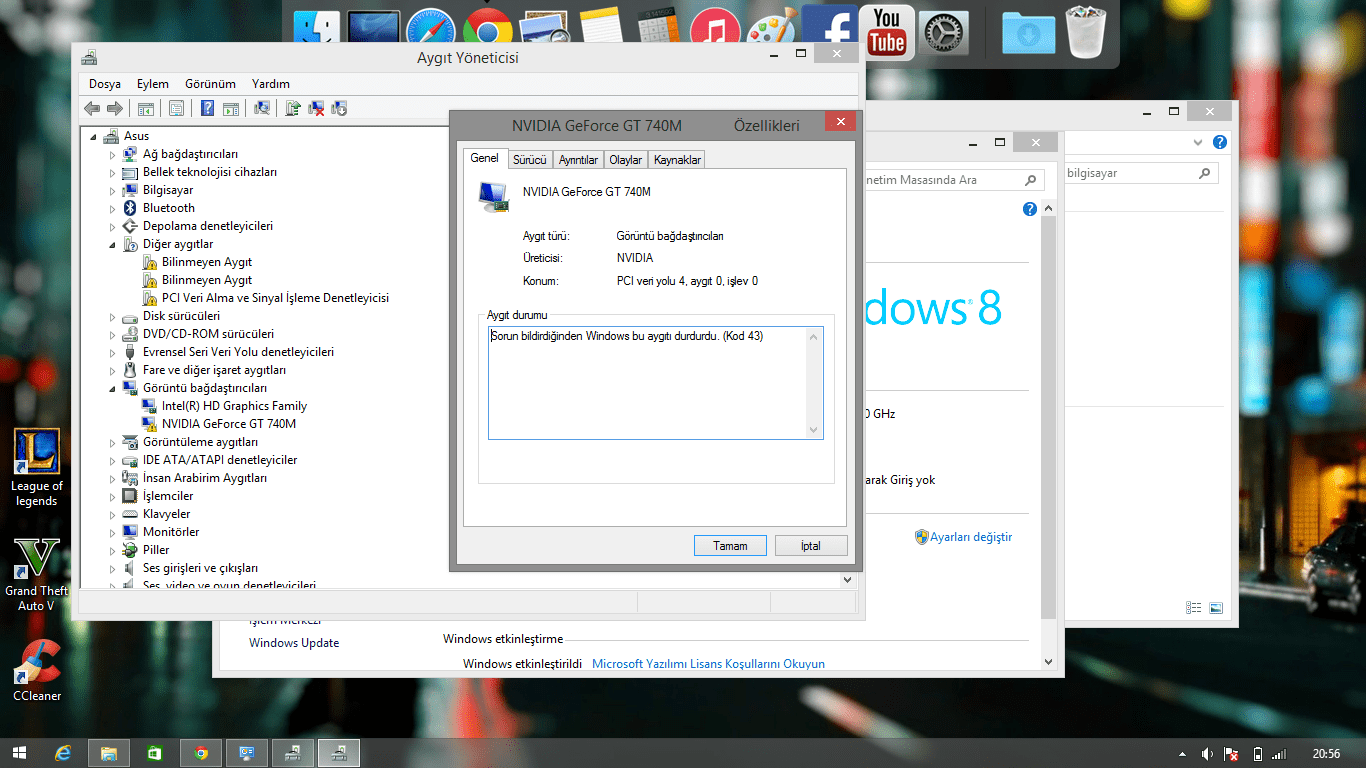Open System Preferences gear in the dock

click(943, 34)
